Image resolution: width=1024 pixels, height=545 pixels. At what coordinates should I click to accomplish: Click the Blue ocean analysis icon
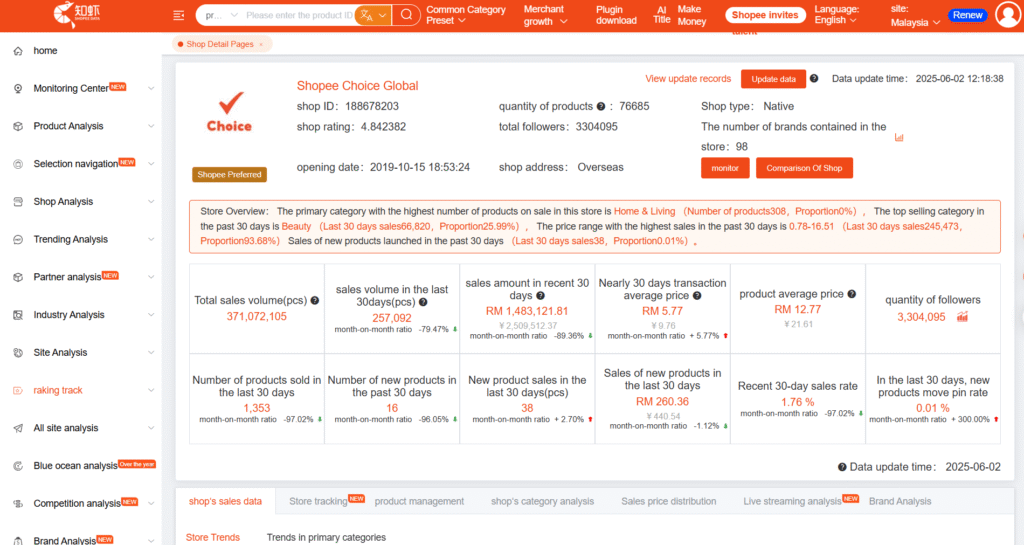(x=18, y=466)
